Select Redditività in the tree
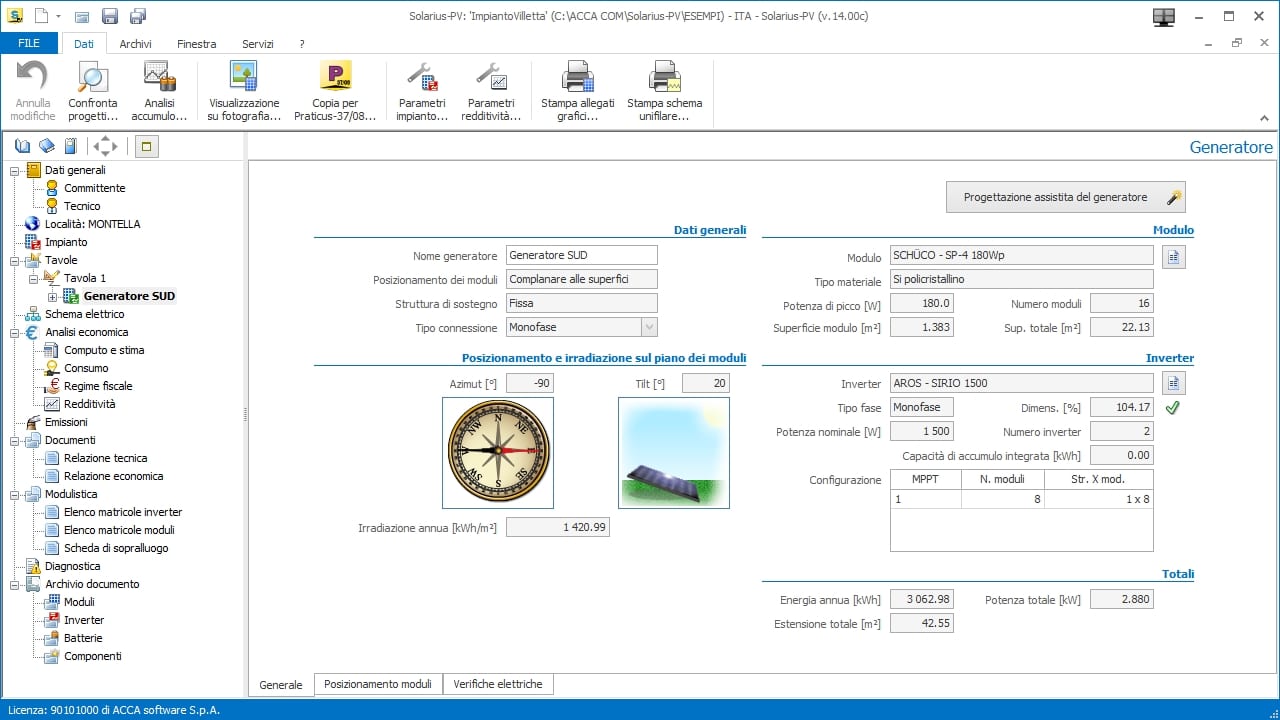 [90, 404]
